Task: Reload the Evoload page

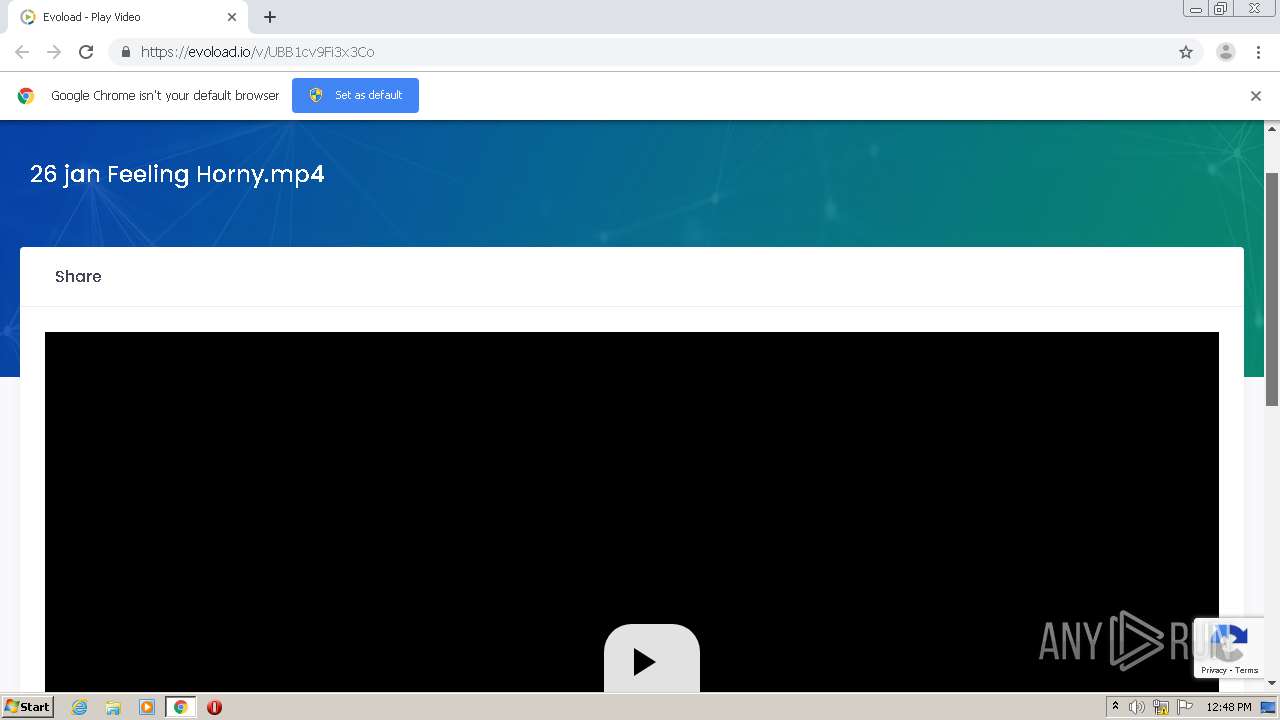Action: (86, 52)
